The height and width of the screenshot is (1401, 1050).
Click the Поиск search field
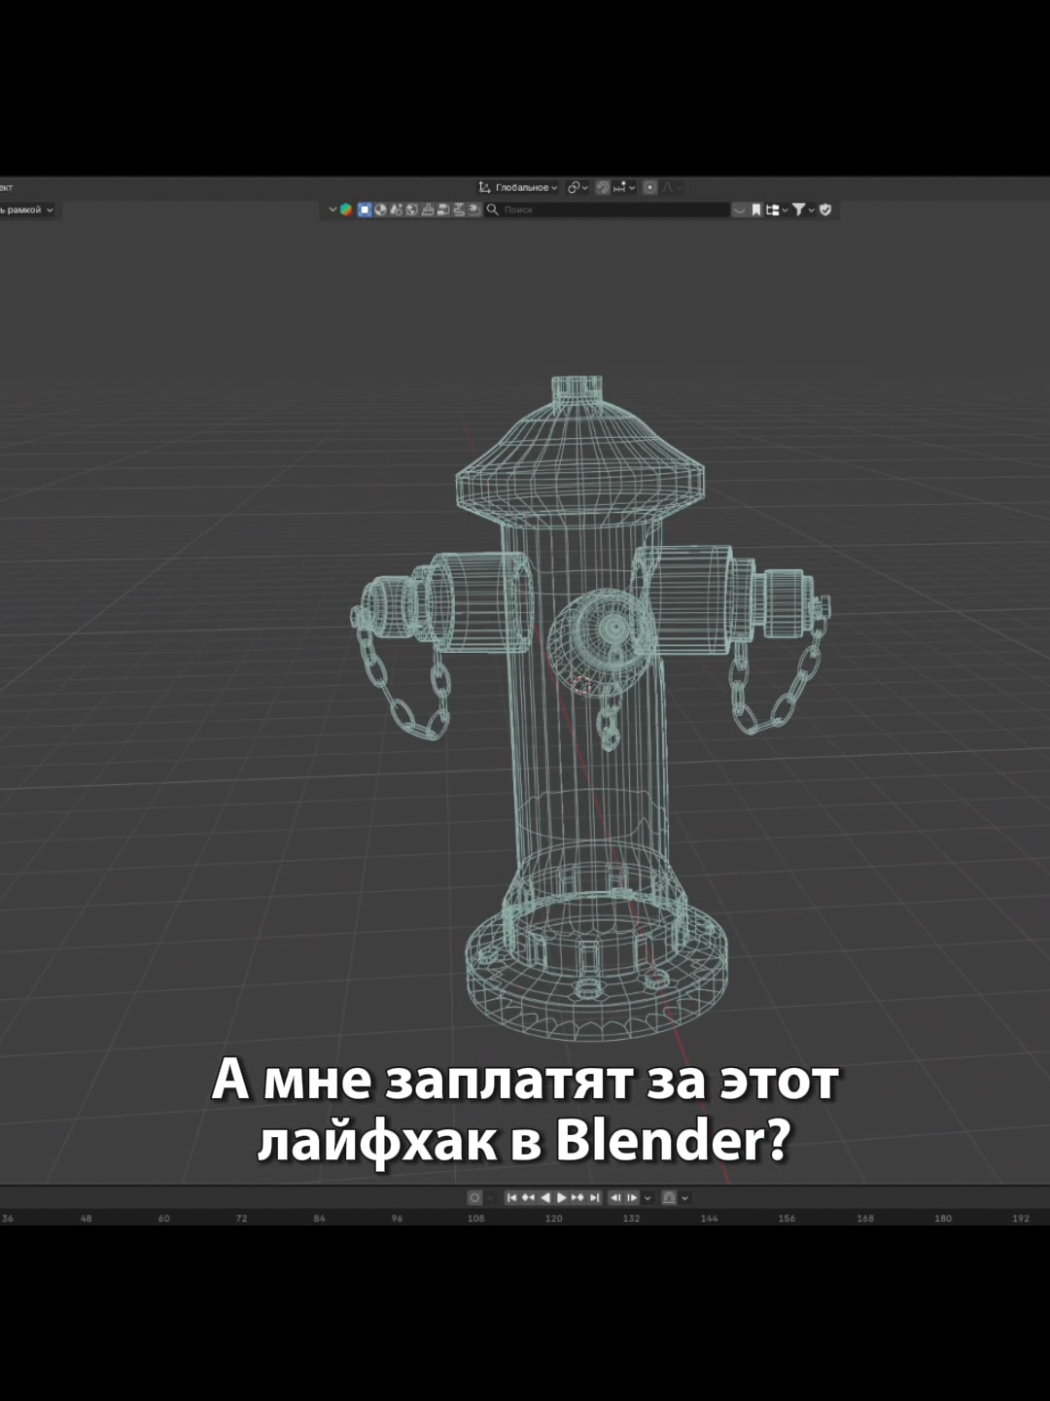point(607,210)
